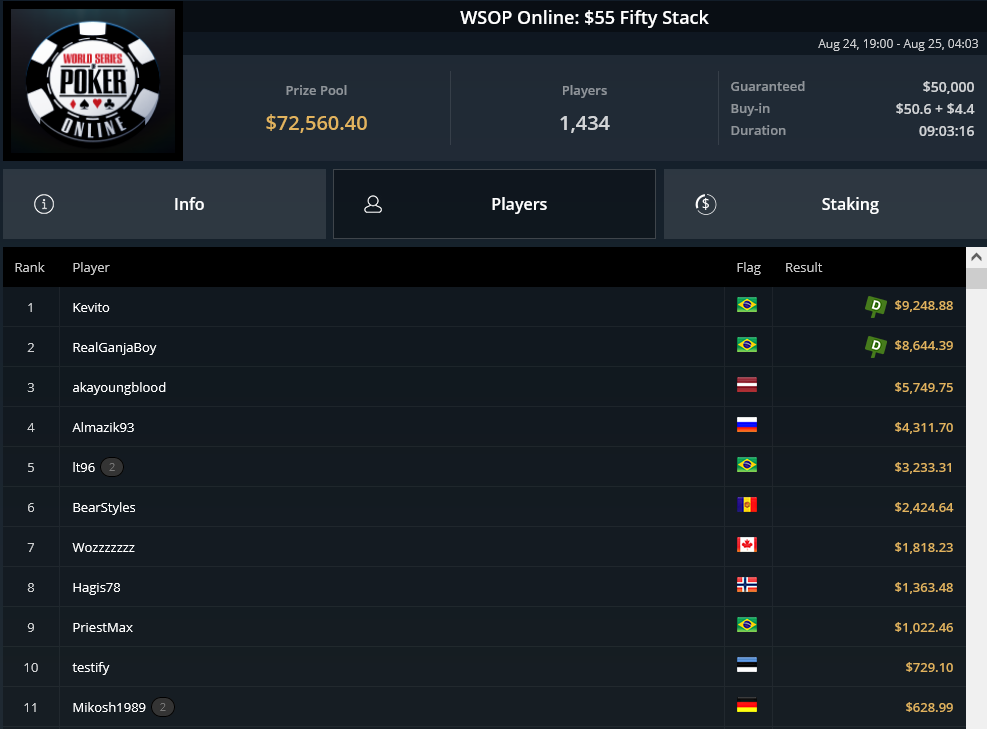
Task: Click the Staking dollar coin icon
Action: [x=706, y=204]
